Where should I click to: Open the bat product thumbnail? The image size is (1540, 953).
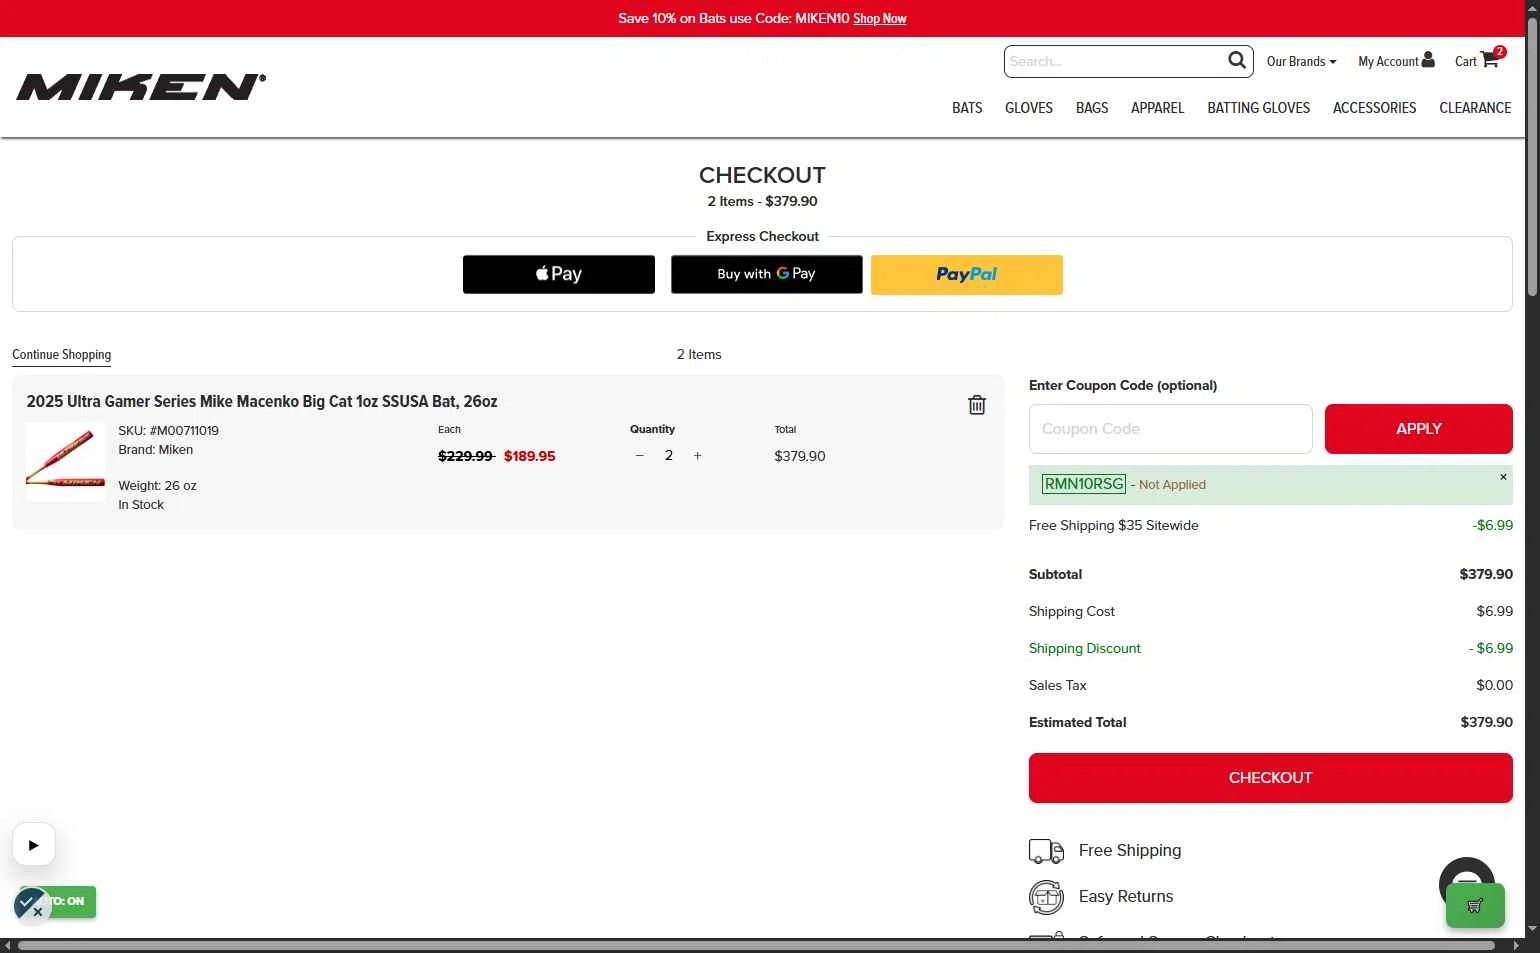point(65,461)
